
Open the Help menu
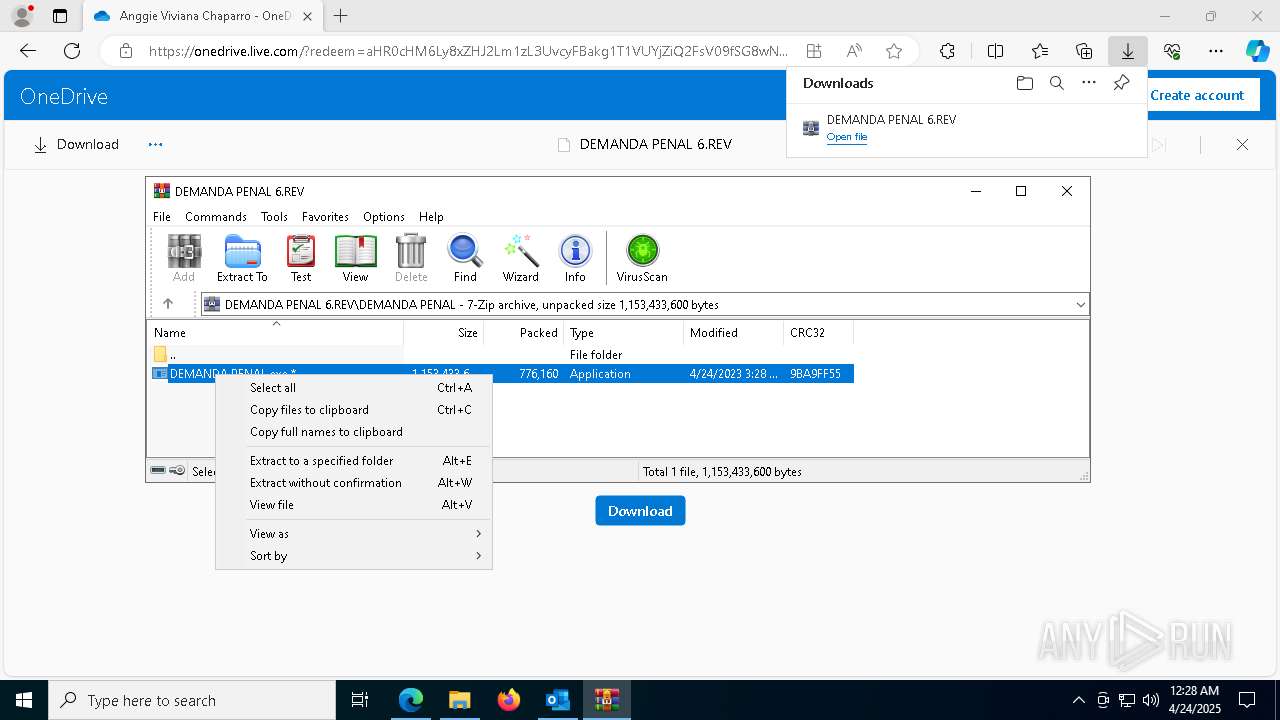coord(431,216)
